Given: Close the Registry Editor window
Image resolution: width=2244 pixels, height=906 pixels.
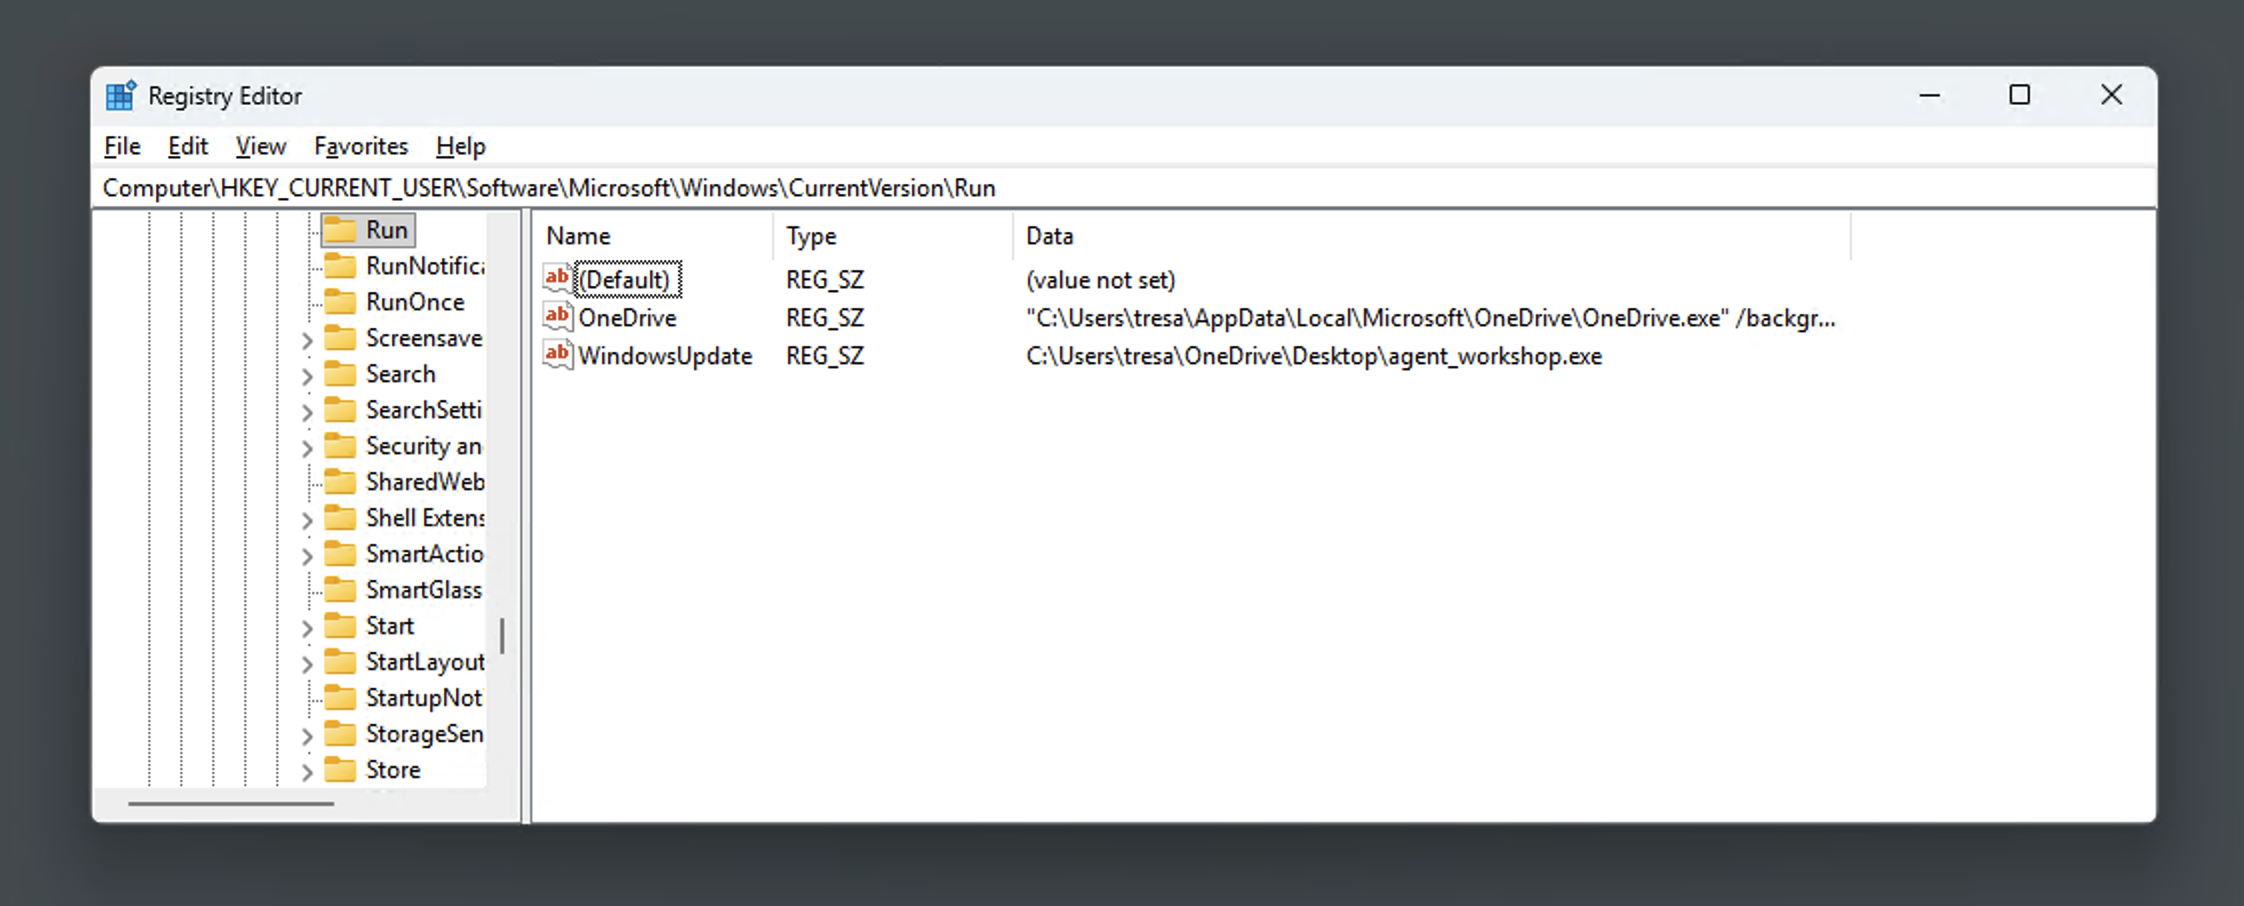Looking at the screenshot, I should (2111, 95).
